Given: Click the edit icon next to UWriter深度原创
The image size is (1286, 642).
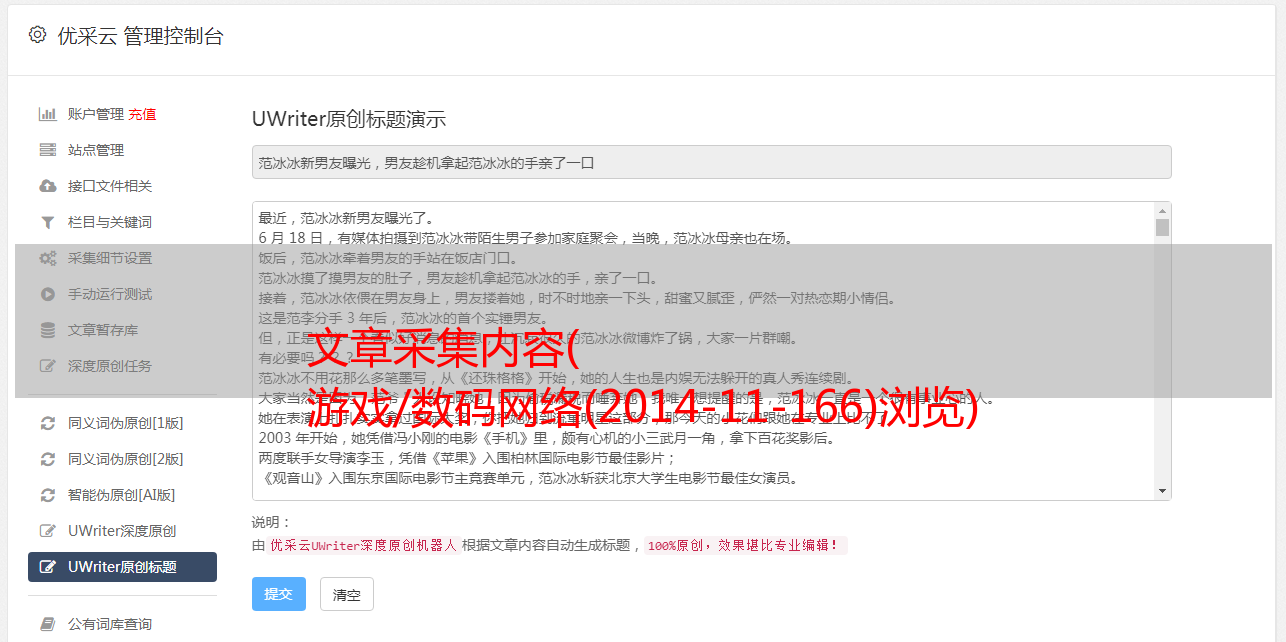Looking at the screenshot, I should coord(47,531).
